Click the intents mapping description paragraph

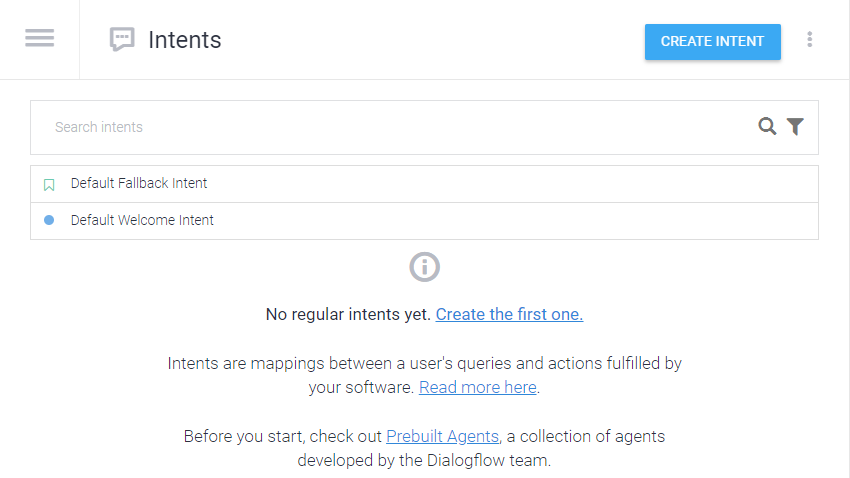coord(424,363)
